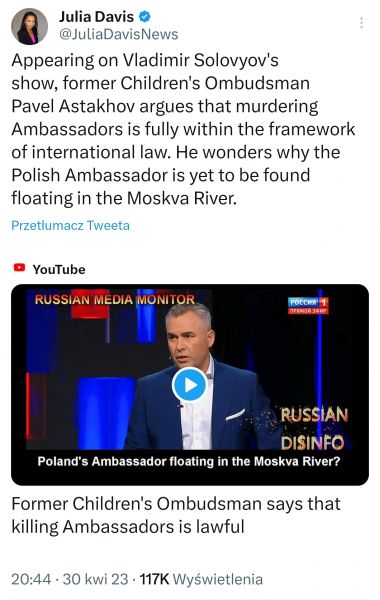Screen dimensions: 380x600
Task: Click the tweet body text
Action: click(183, 129)
